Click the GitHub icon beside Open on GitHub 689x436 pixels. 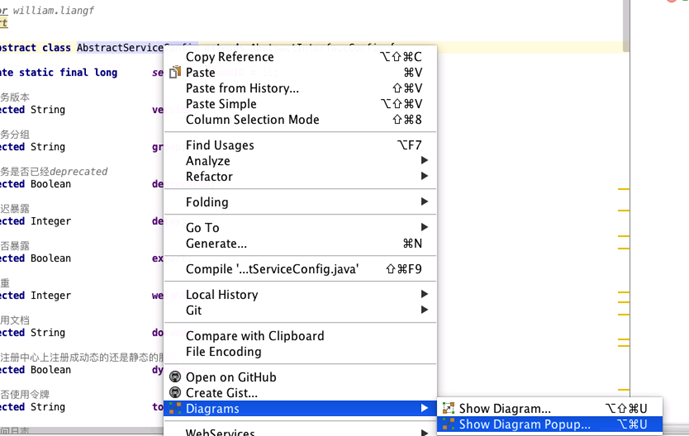(x=175, y=377)
